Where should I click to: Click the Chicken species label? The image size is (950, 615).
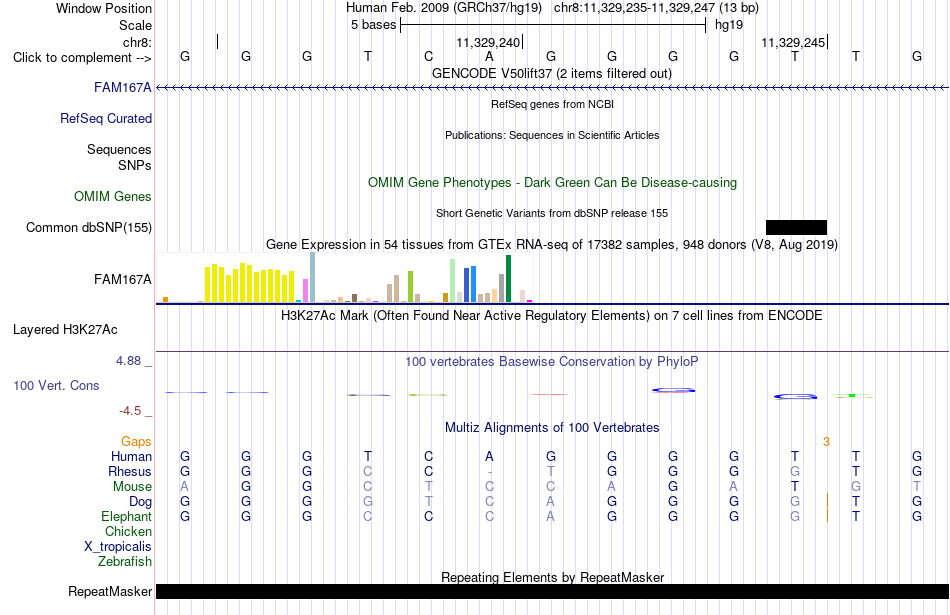(x=128, y=532)
